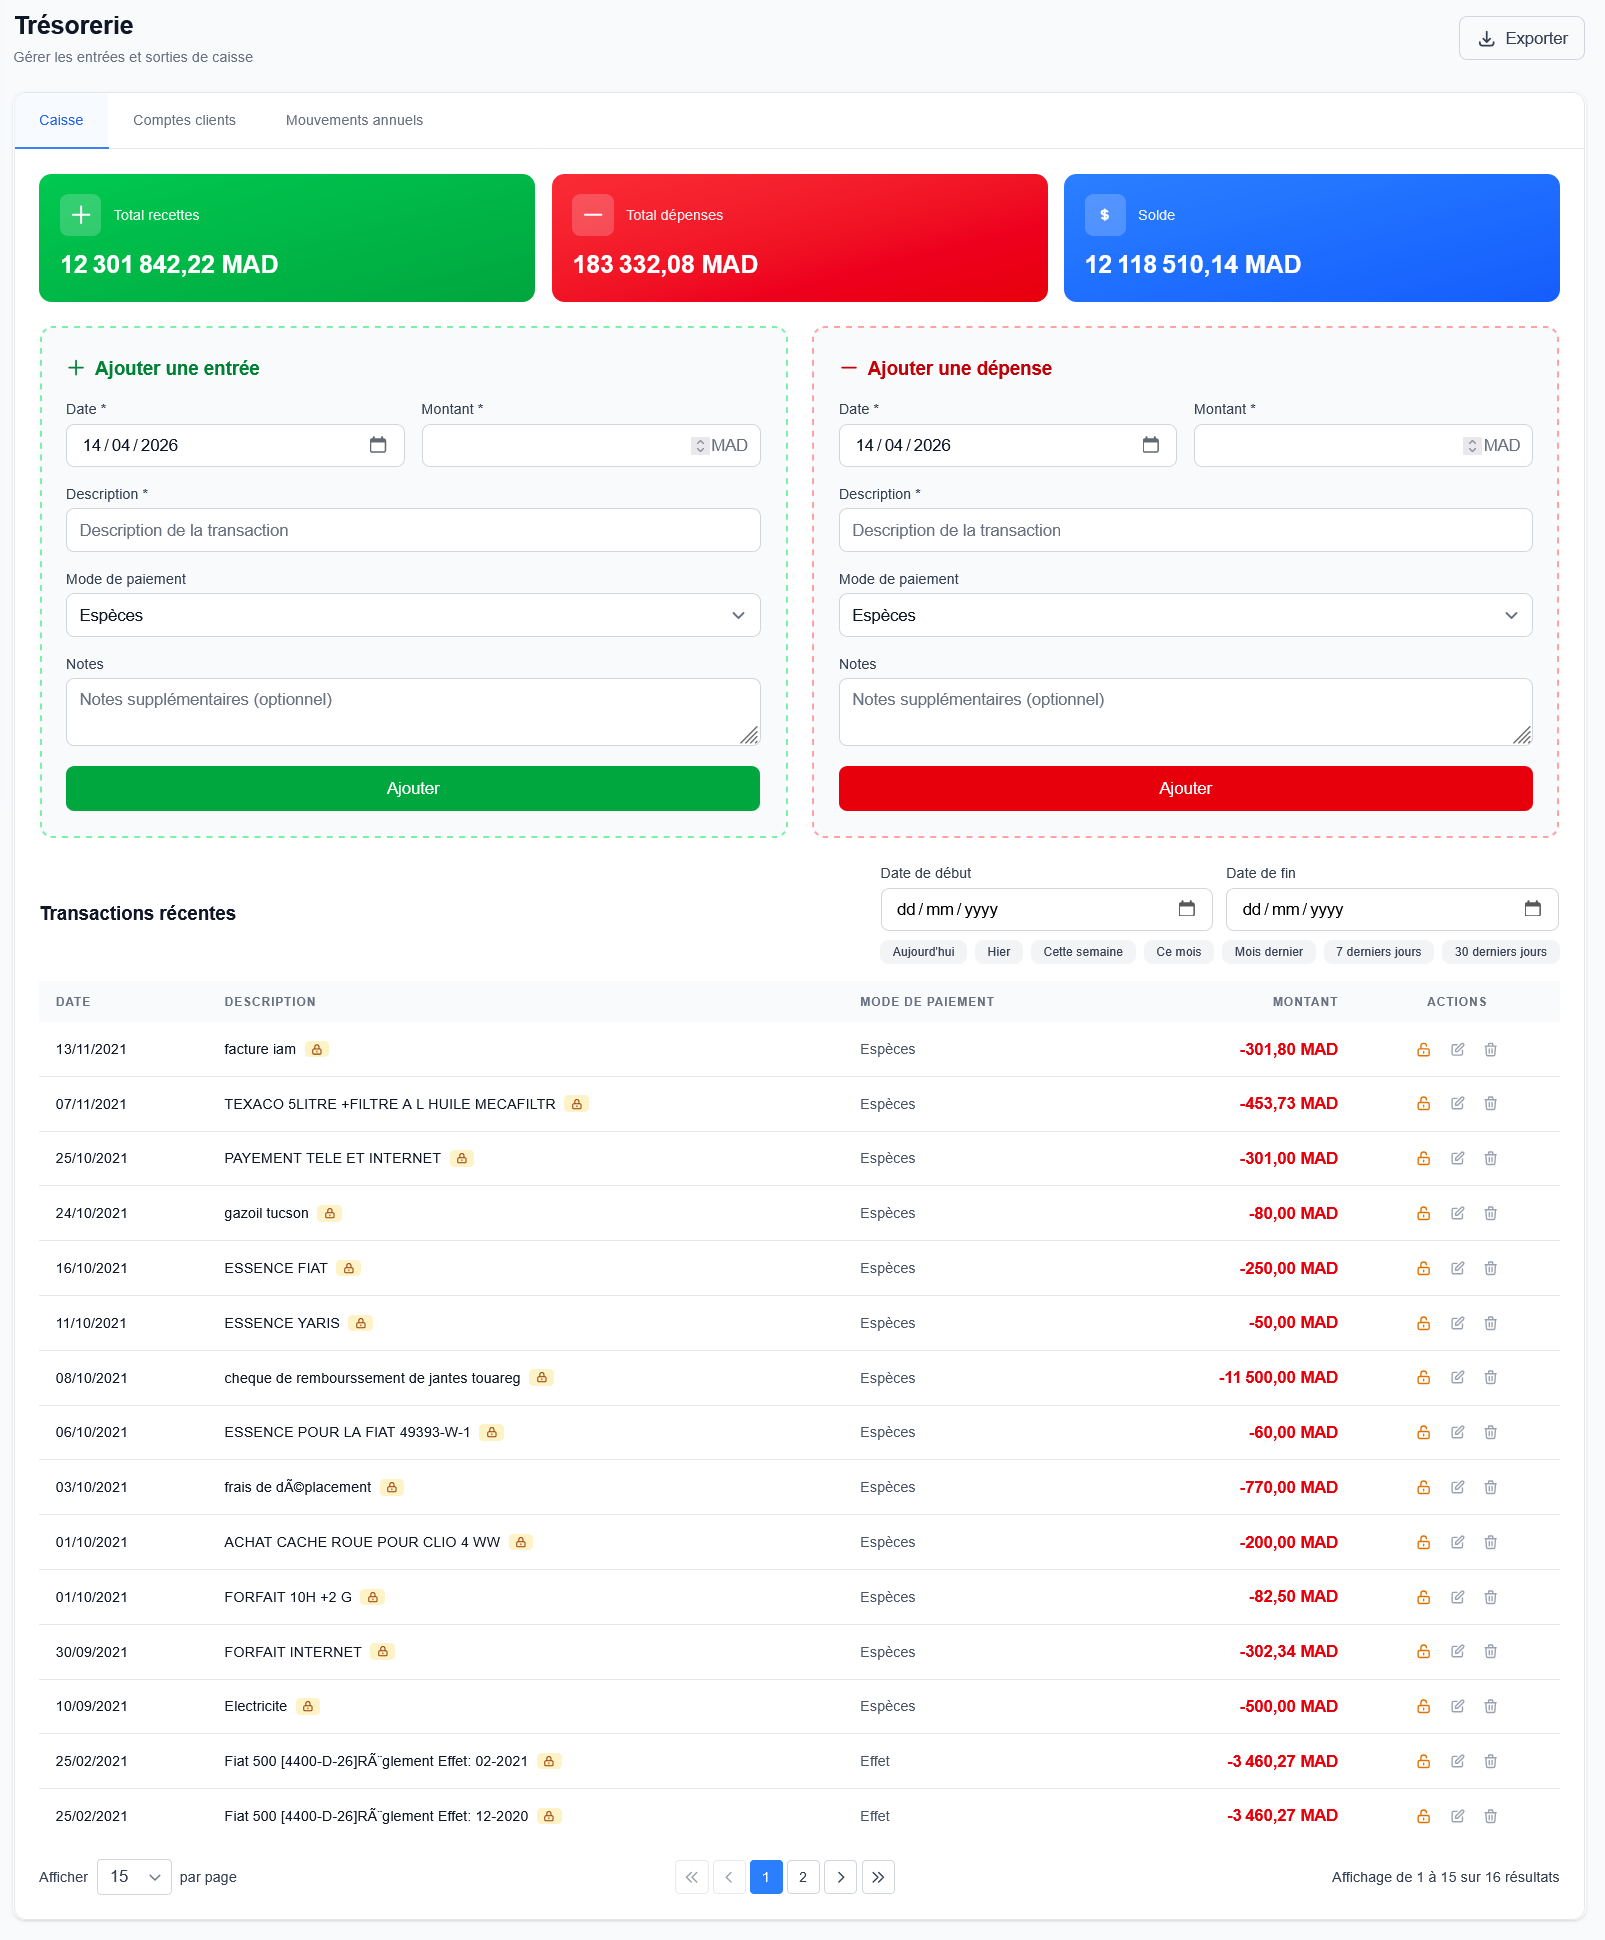The width and height of the screenshot is (1605, 1940).
Task: Click the edit icon for ESSENCE YARIS
Action: tap(1457, 1323)
